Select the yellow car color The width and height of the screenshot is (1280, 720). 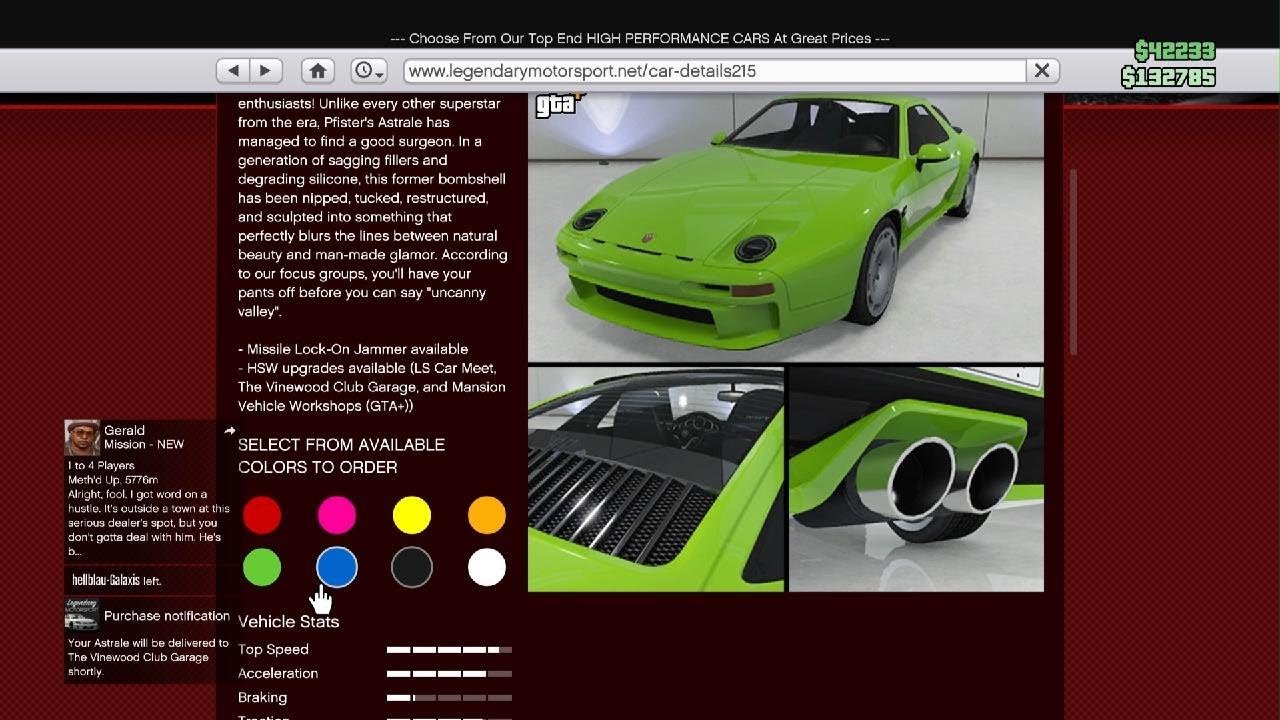[412, 515]
